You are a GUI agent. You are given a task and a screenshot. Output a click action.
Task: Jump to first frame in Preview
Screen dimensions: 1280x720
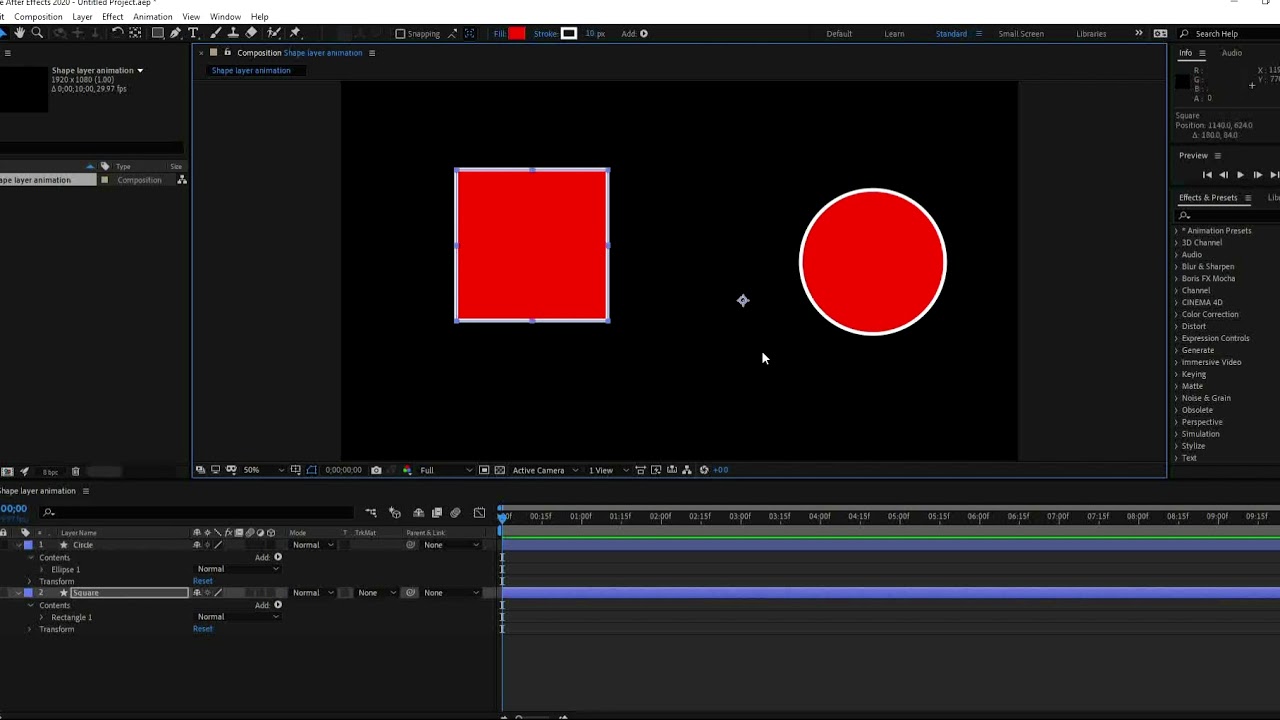[1207, 175]
